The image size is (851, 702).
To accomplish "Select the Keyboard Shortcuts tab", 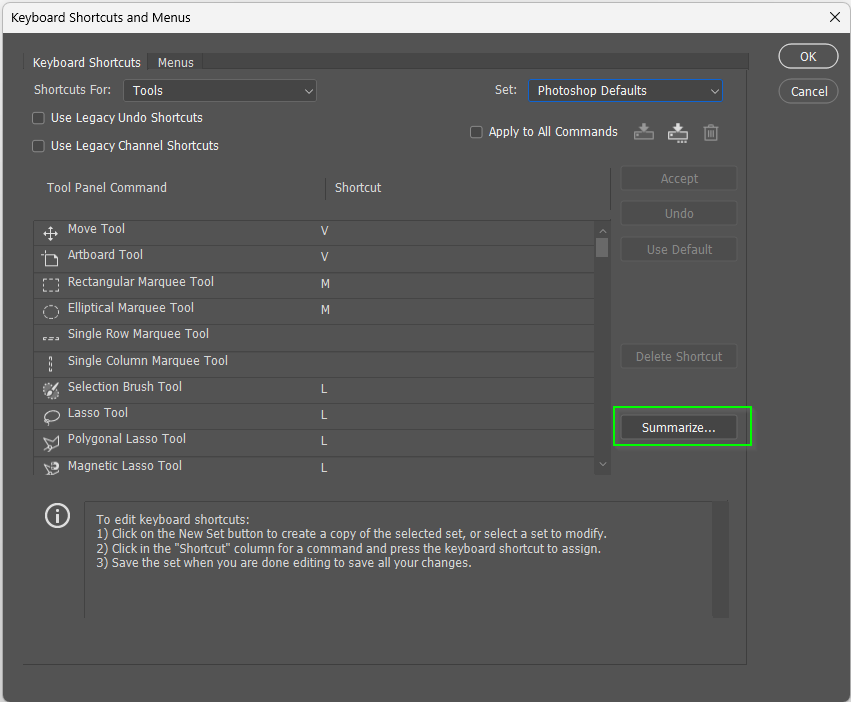I will [86, 62].
